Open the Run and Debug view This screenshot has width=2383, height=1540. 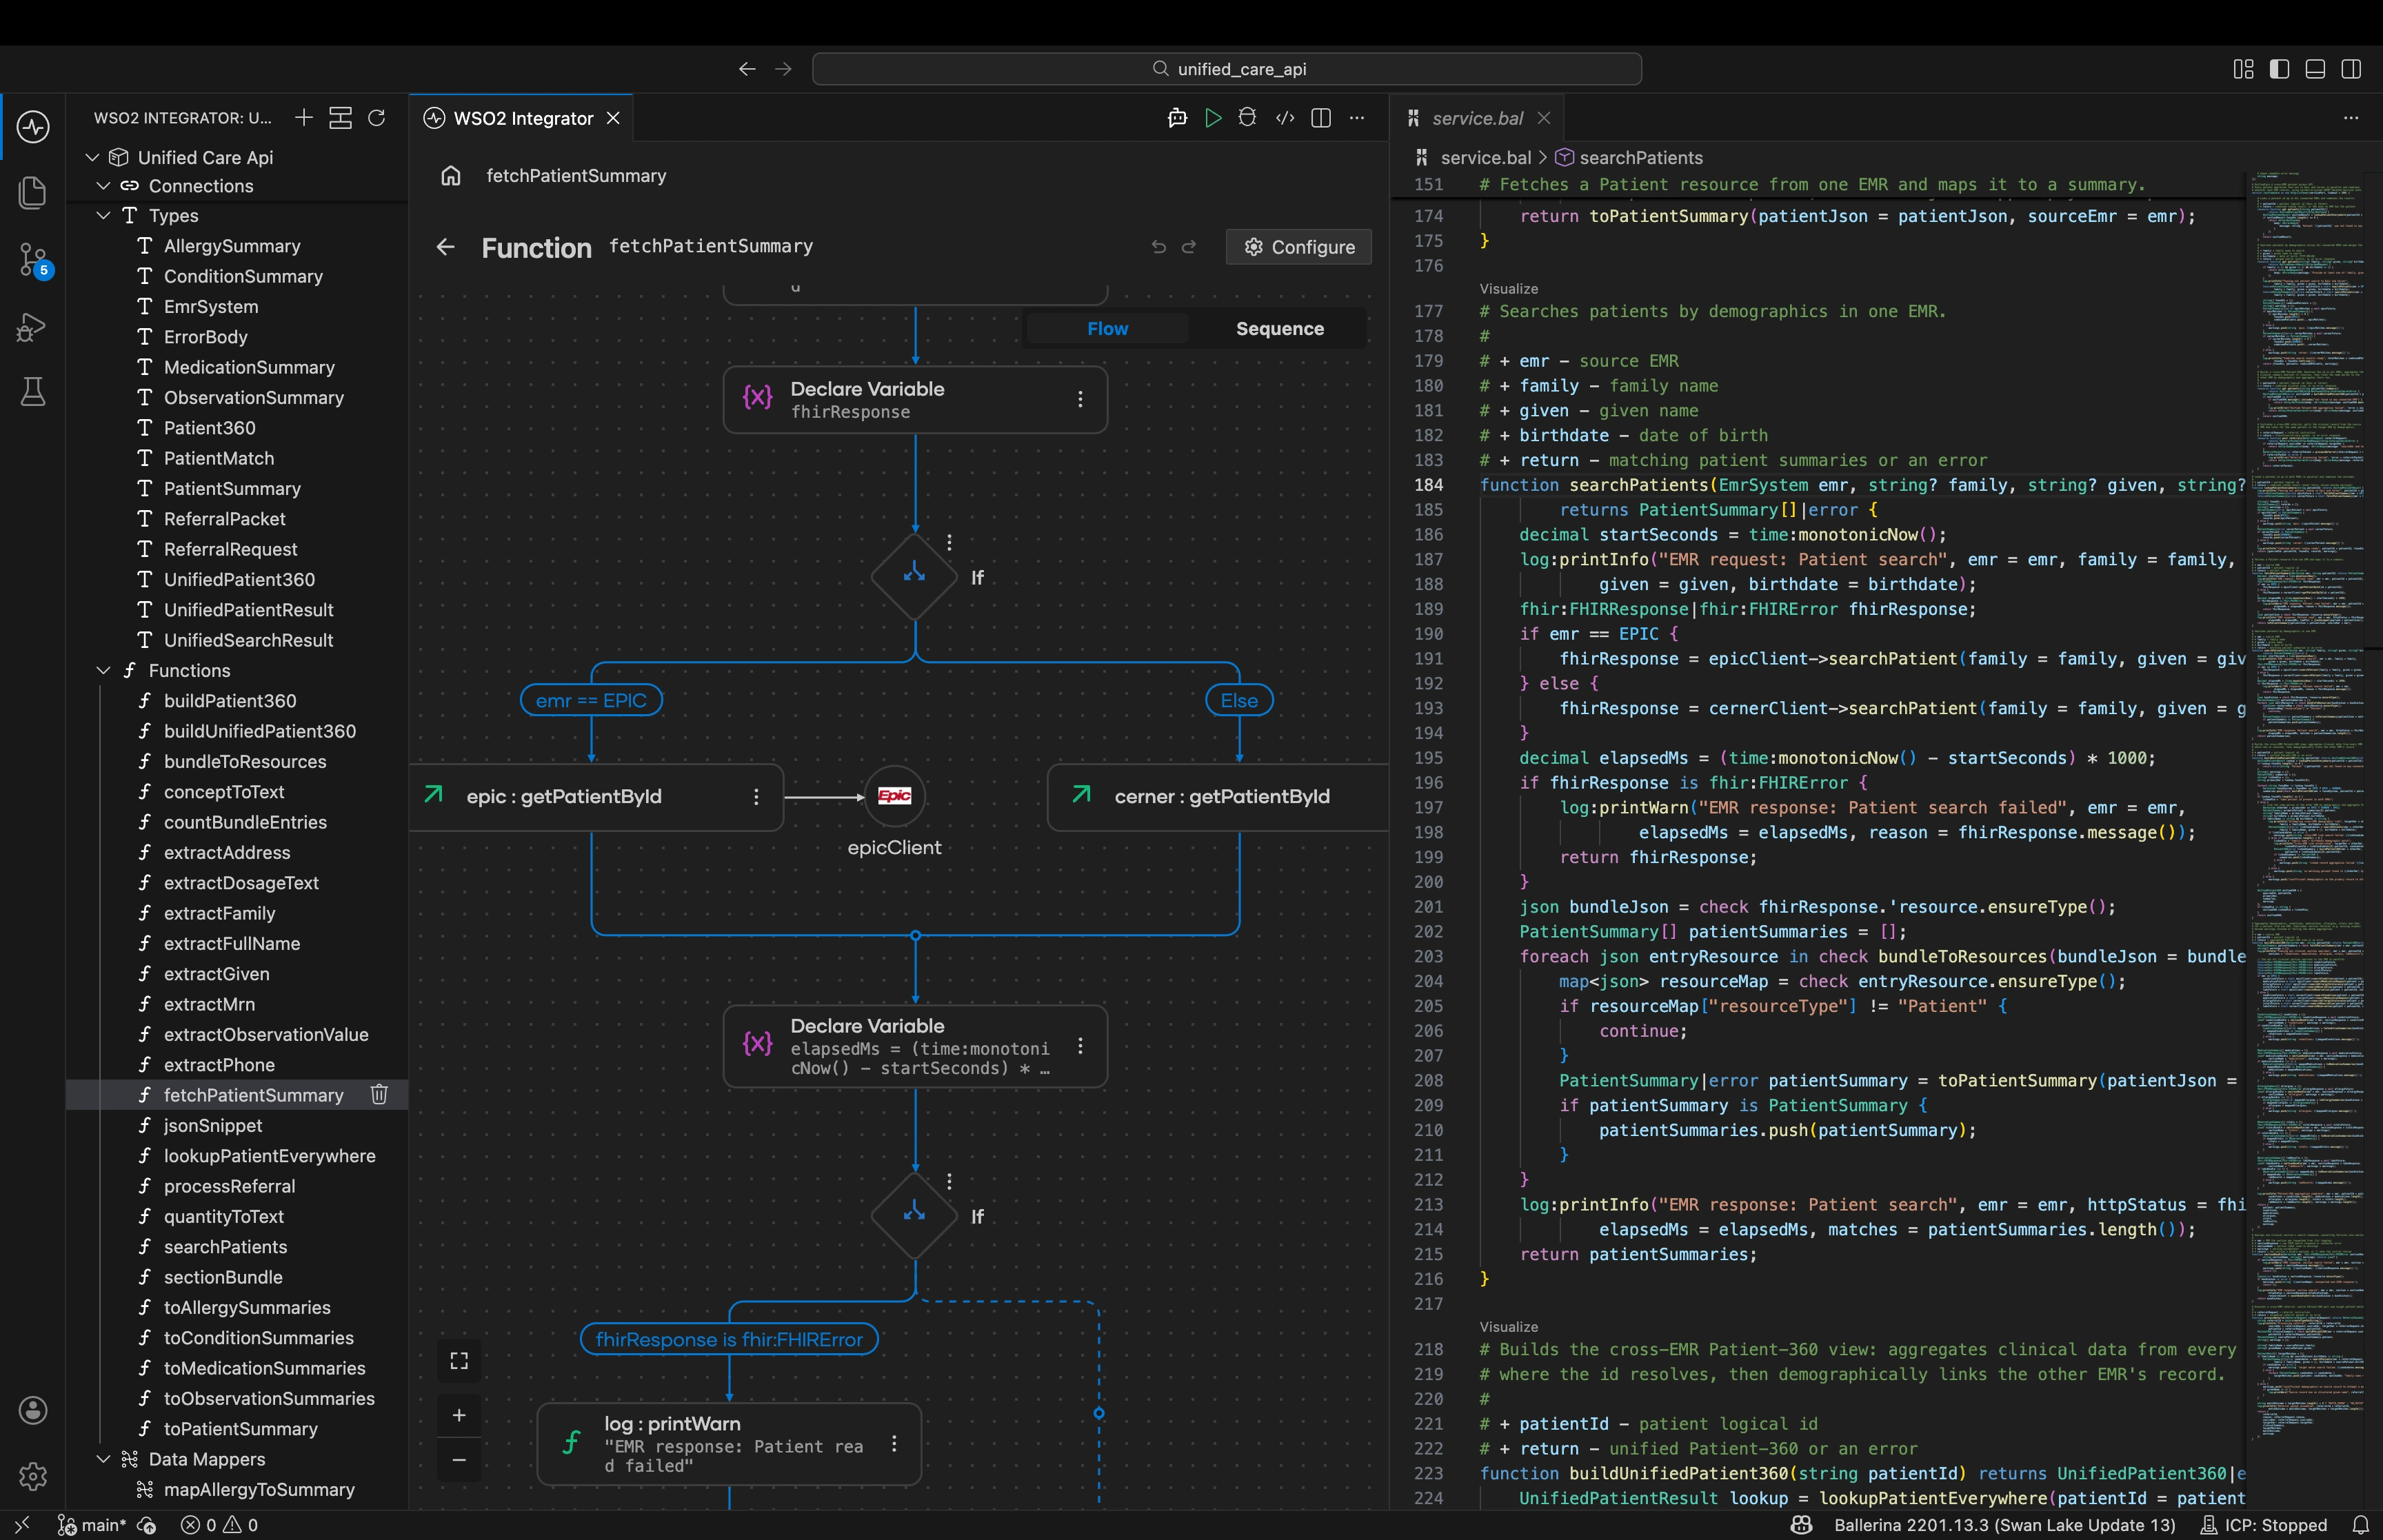33,327
